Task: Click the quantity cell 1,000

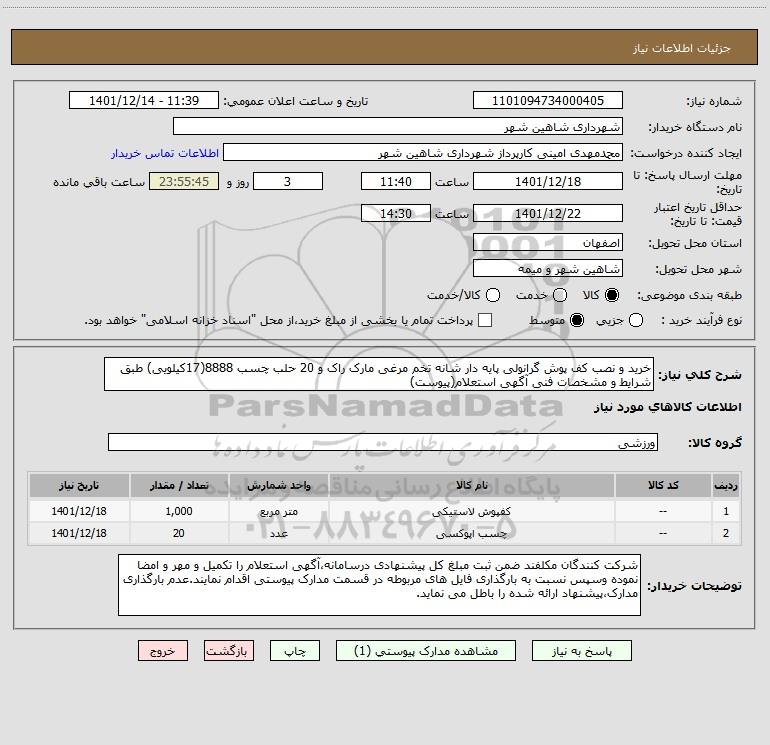Action: [x=179, y=511]
